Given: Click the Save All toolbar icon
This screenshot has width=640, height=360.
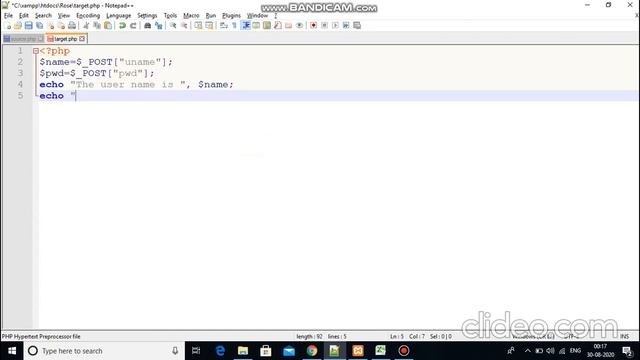Looking at the screenshot, I should 40,26.
